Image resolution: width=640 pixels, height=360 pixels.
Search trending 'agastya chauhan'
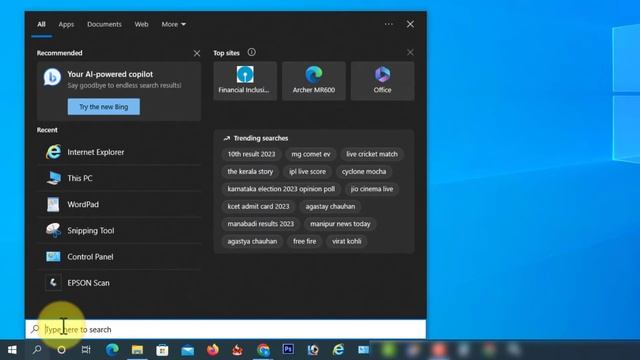tap(252, 241)
